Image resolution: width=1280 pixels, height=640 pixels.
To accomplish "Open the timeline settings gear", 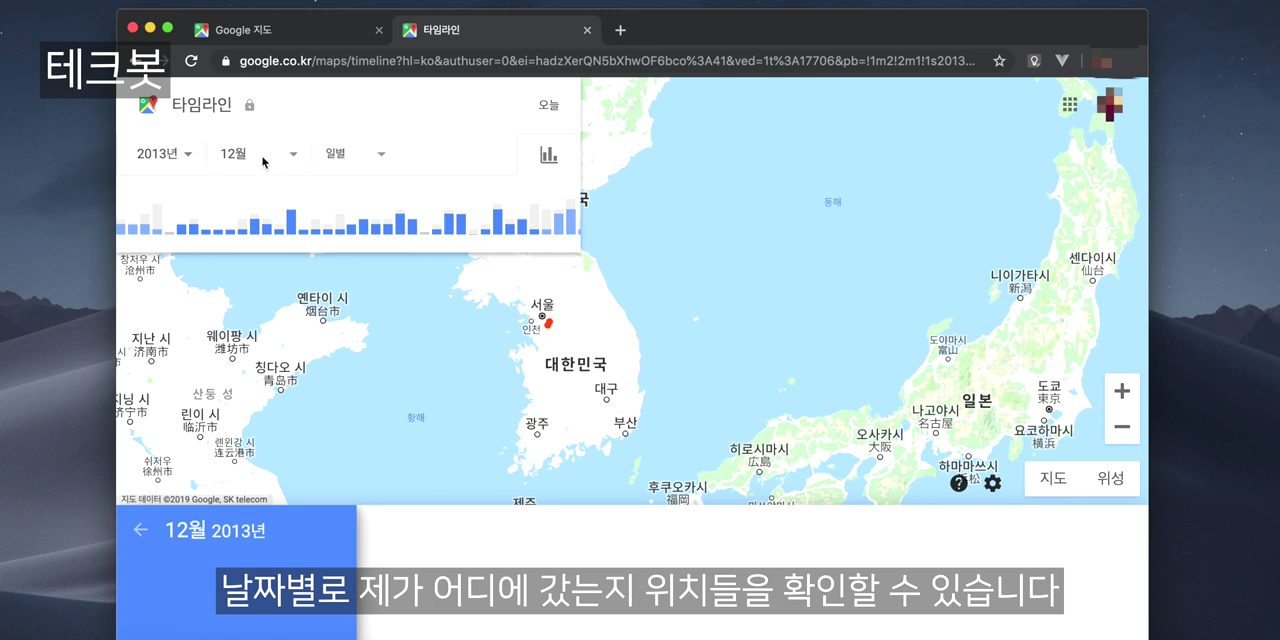I will 992,483.
